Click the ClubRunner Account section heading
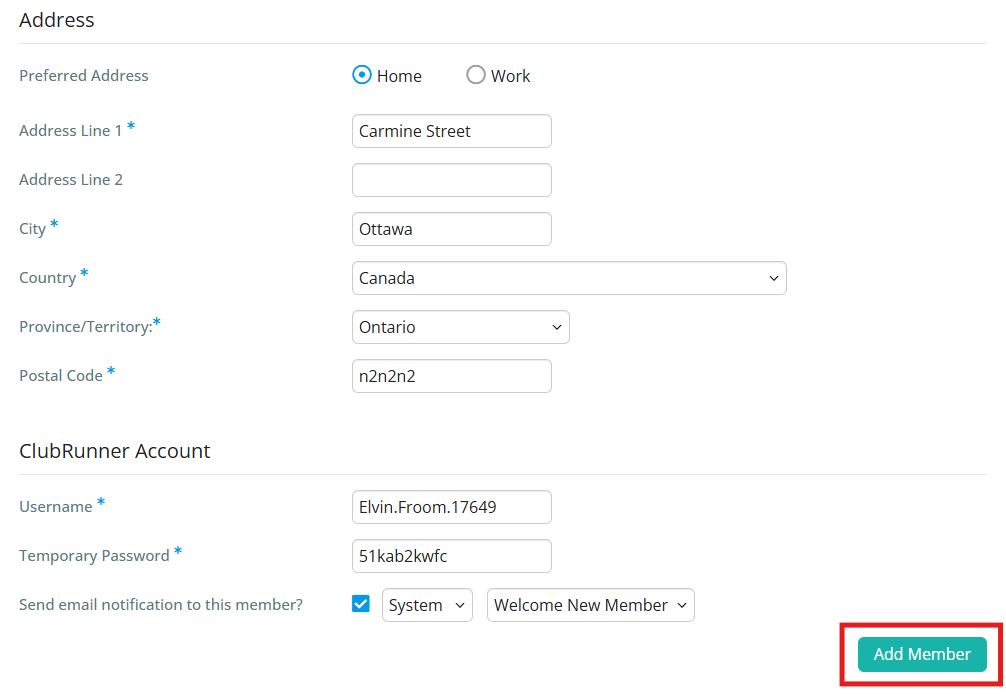Viewport: 1006px width, 697px height. tap(114, 451)
